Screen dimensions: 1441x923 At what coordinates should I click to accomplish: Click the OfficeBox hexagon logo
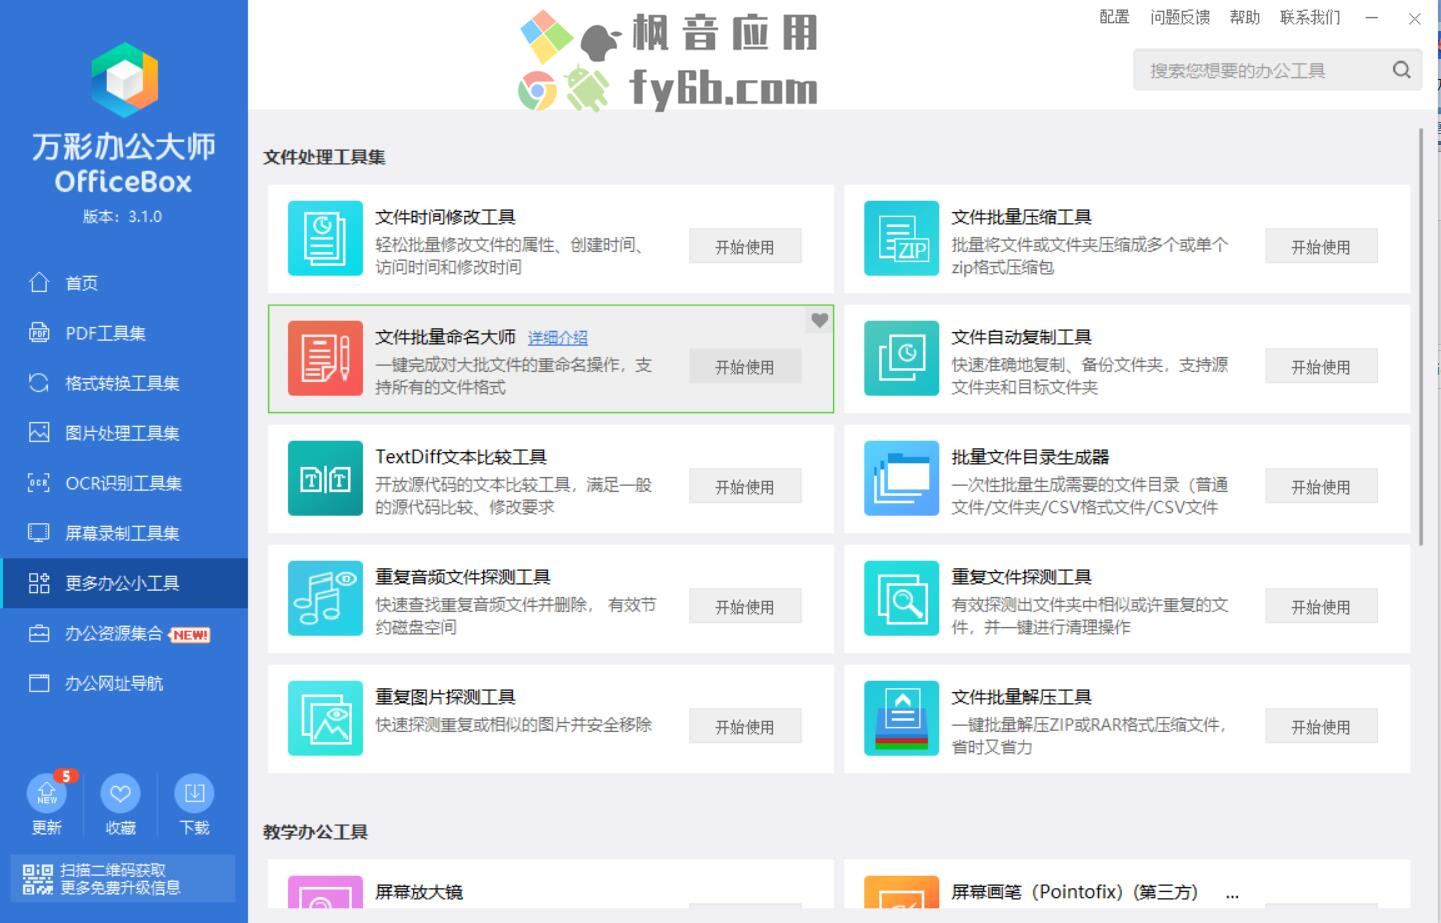[124, 80]
